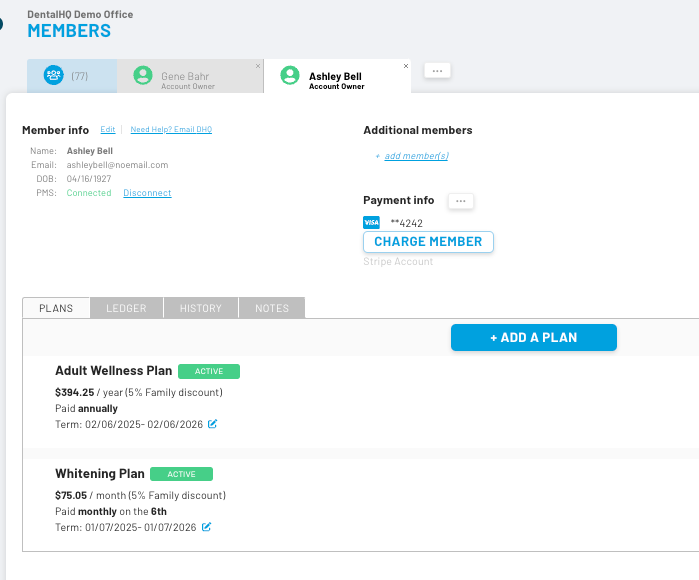Close the Ashley Bell tab

406,66
